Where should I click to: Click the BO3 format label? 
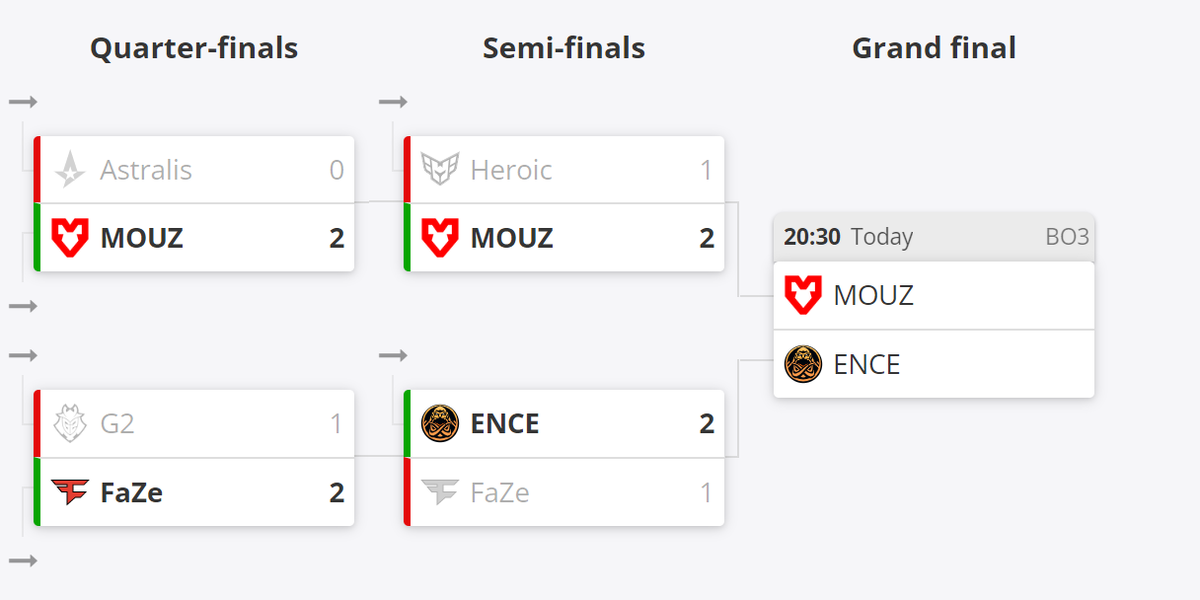point(1064,237)
